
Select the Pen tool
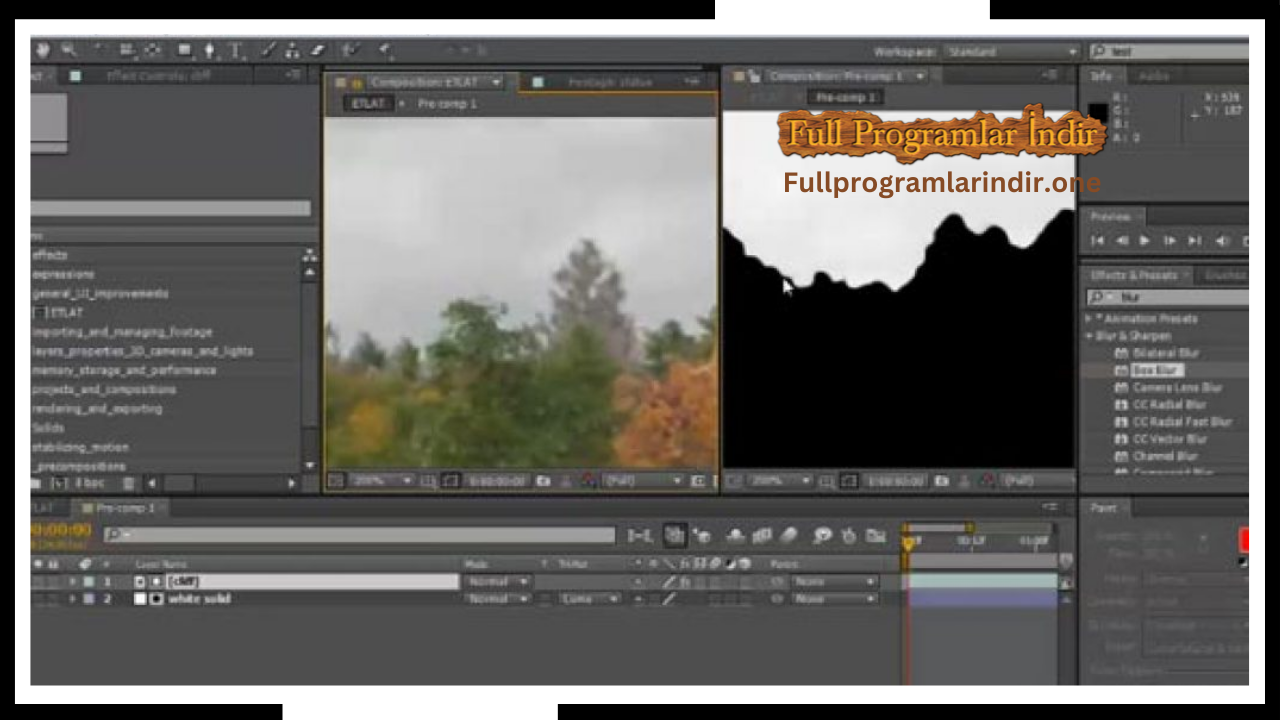pos(210,49)
